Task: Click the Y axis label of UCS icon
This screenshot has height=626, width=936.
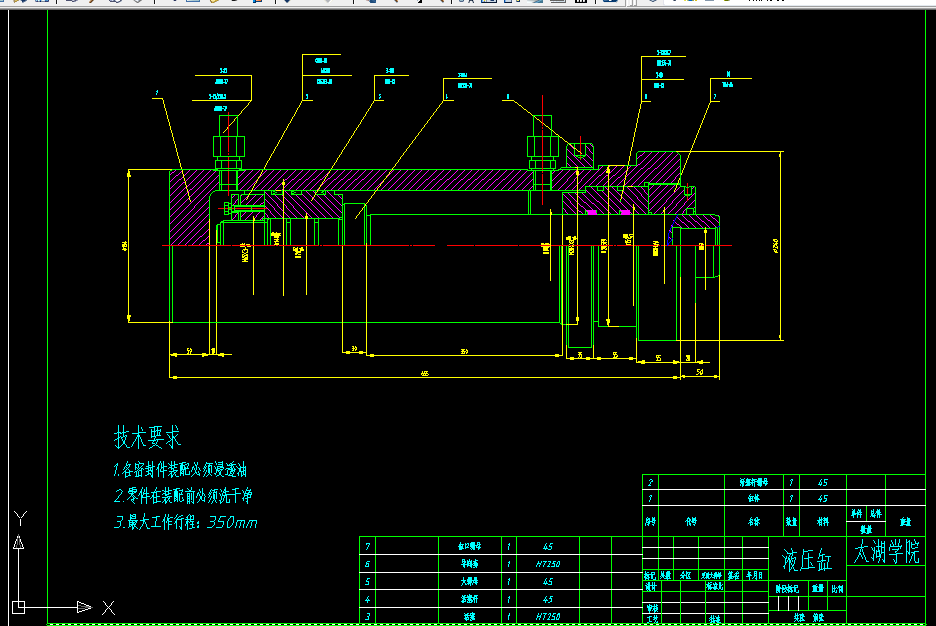Action: click(x=20, y=518)
